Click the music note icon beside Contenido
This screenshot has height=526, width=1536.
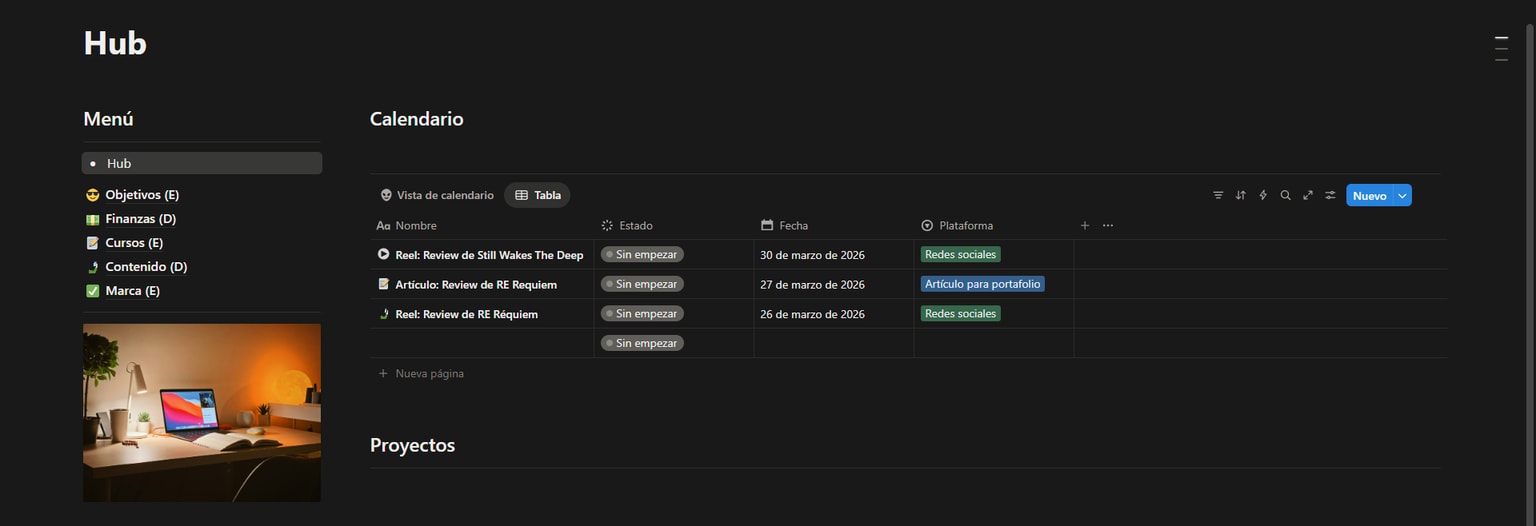pos(92,267)
